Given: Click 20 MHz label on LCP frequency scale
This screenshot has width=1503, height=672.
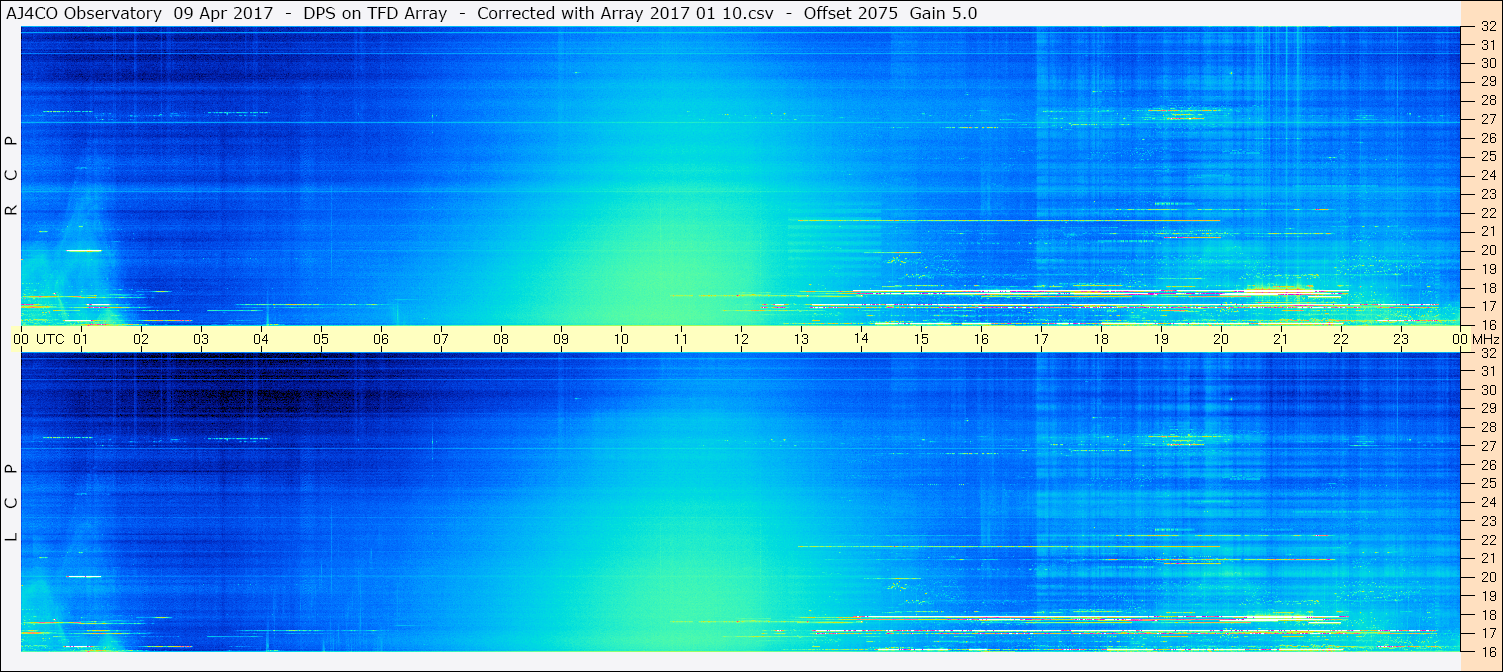Looking at the screenshot, I should click(1487, 577).
